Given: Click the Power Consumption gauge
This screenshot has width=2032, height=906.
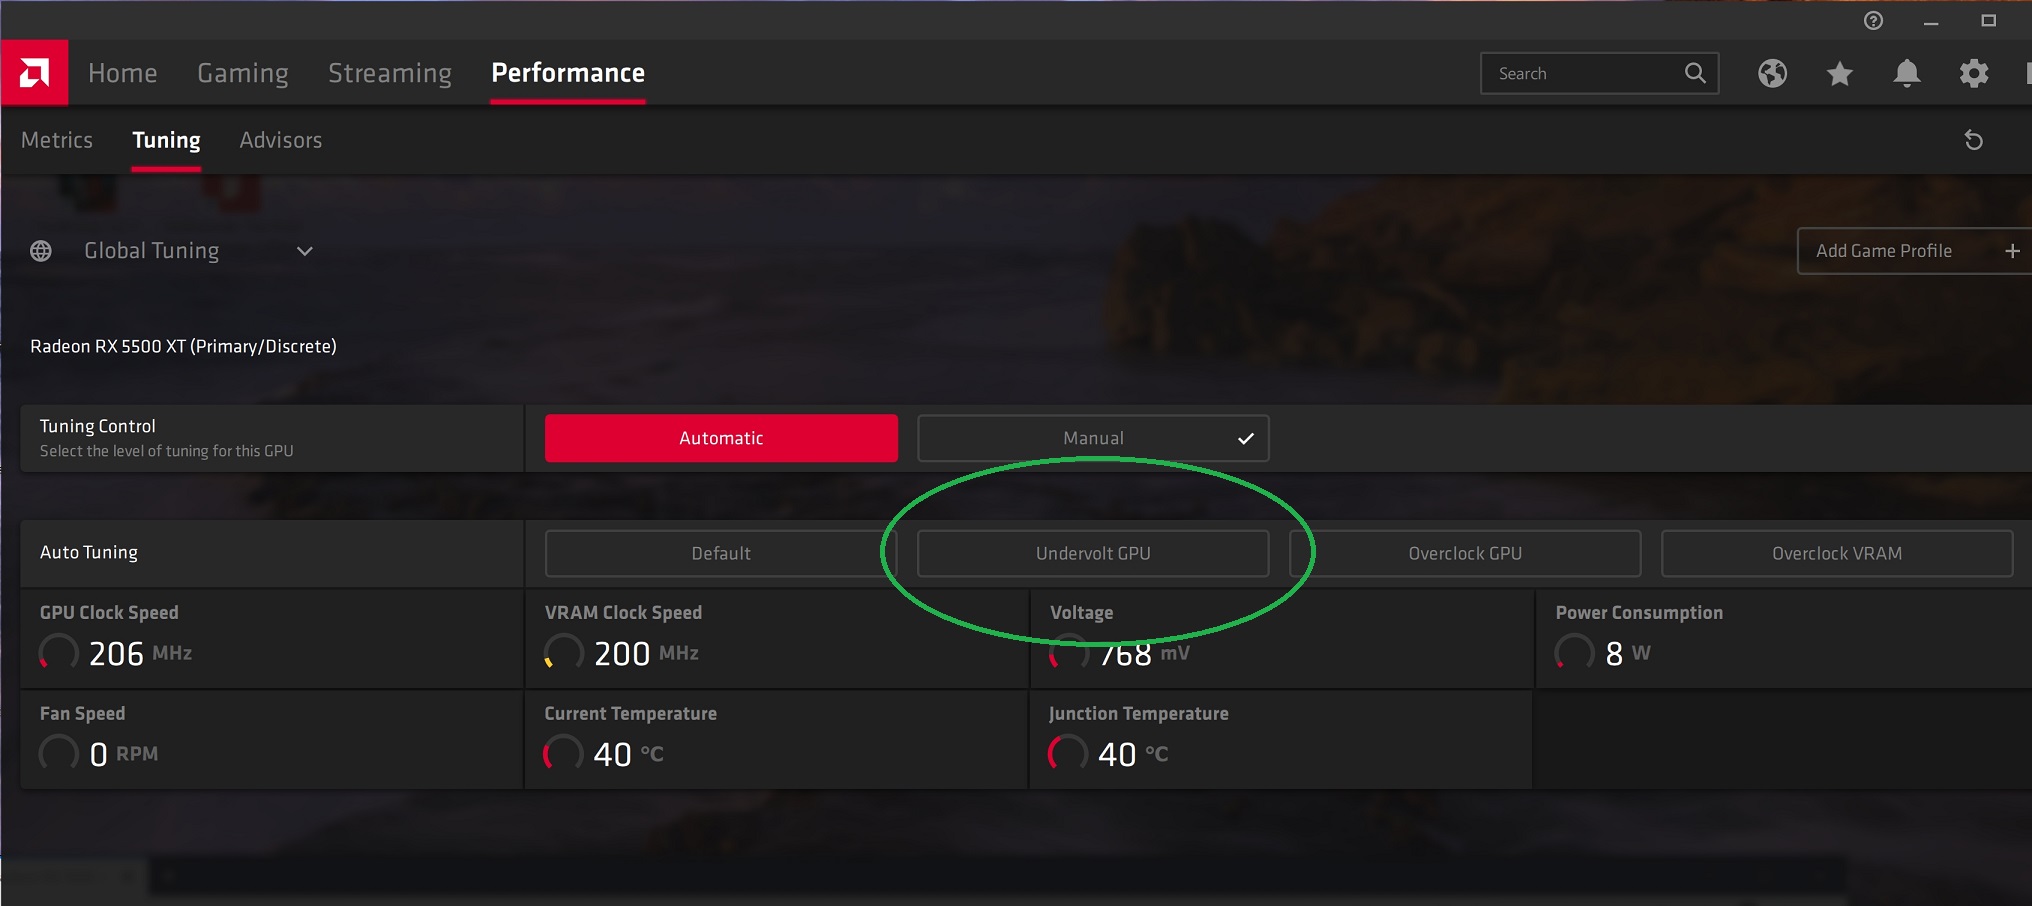Looking at the screenshot, I should tap(1575, 653).
